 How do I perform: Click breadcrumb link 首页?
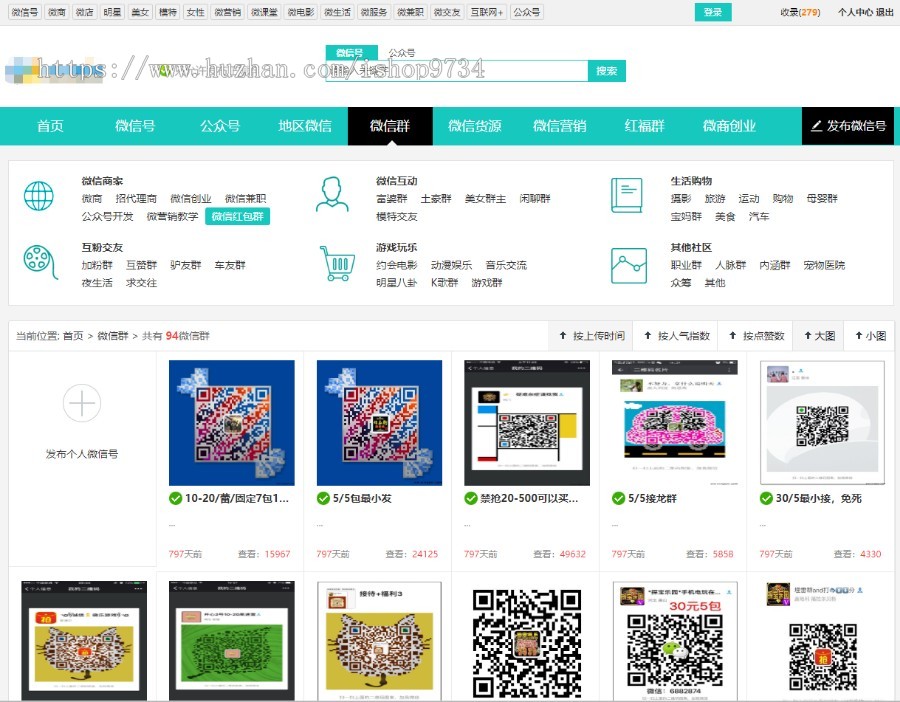[x=73, y=336]
